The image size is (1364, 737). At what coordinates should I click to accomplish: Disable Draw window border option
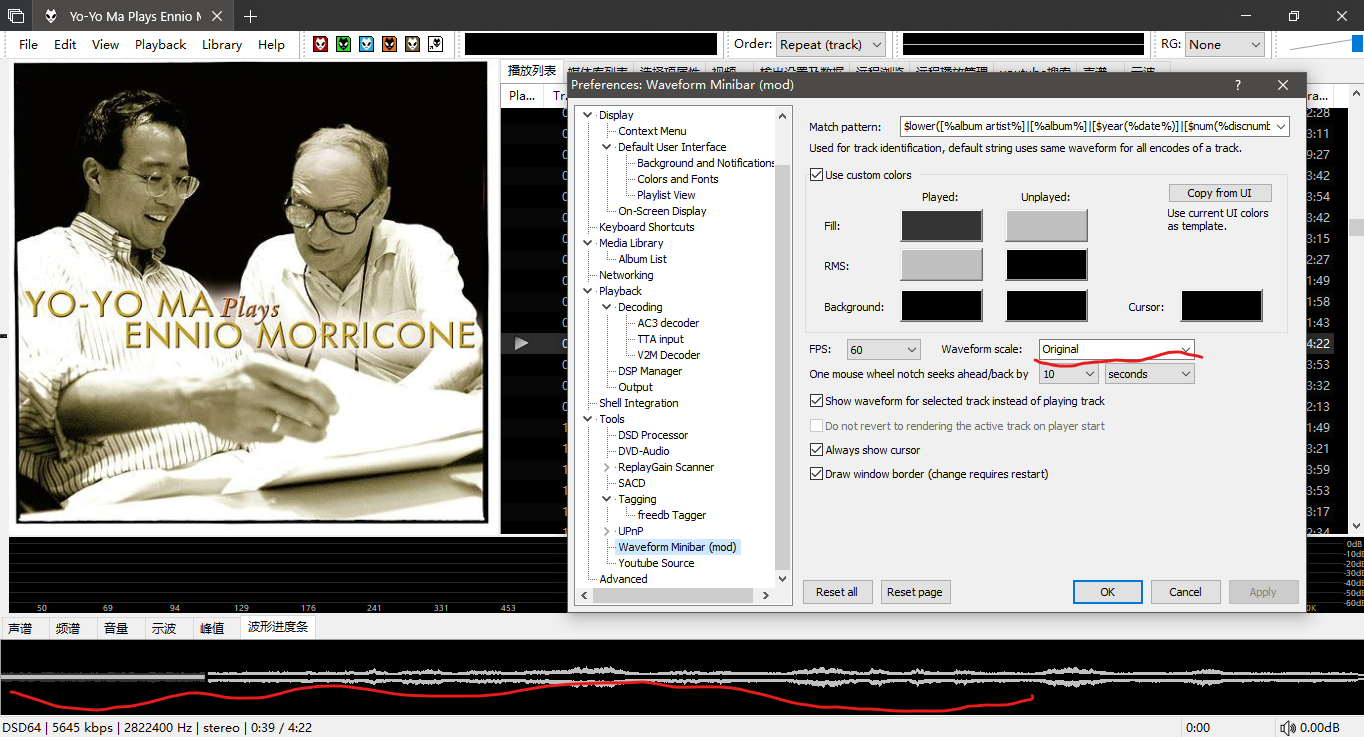816,474
